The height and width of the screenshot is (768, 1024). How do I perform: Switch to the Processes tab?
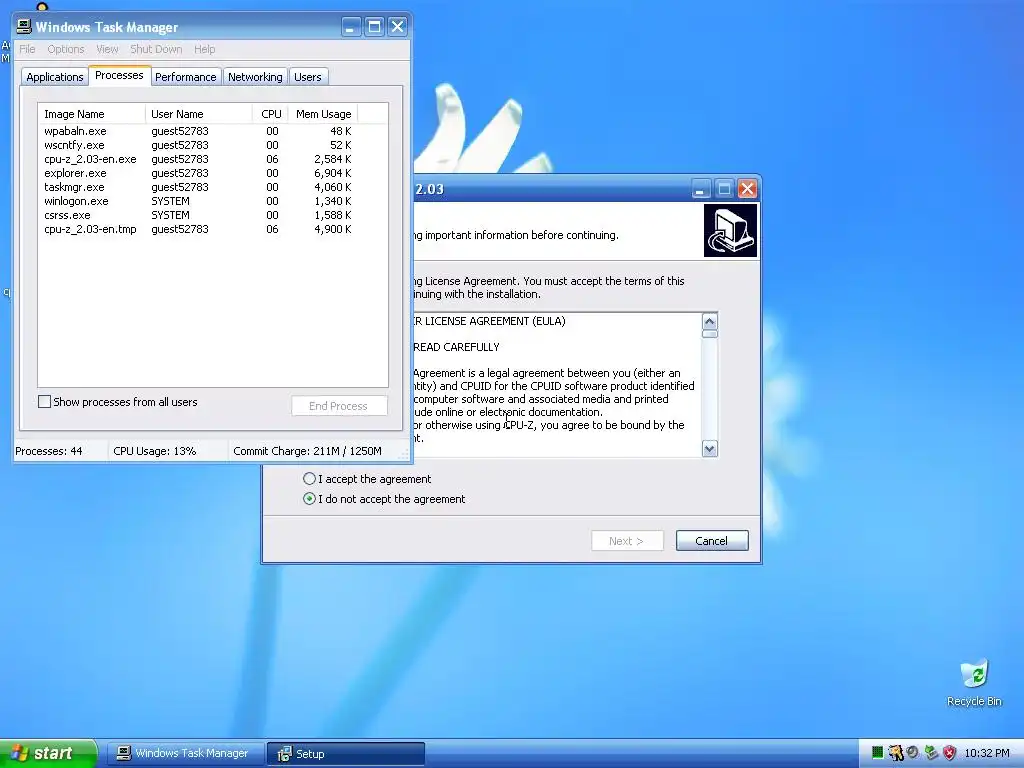[120, 75]
